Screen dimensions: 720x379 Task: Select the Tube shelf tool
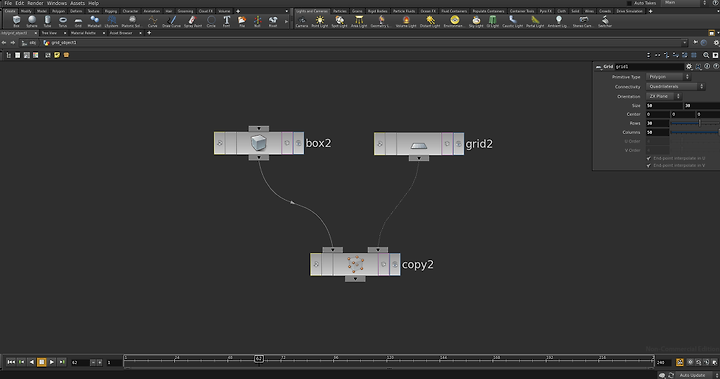(x=47, y=21)
